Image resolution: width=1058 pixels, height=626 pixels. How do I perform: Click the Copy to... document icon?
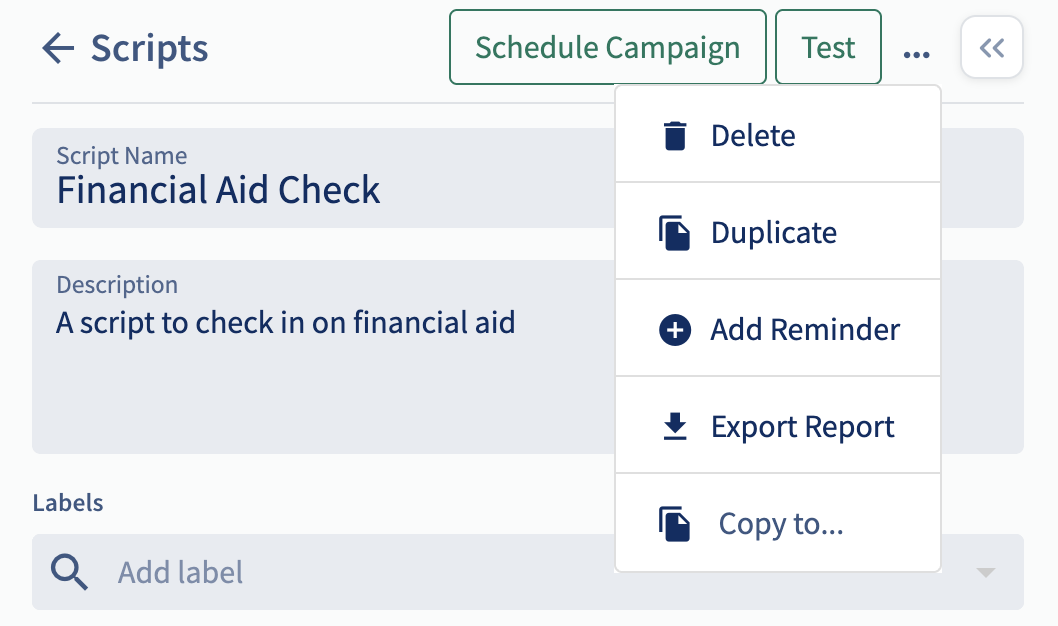(674, 524)
